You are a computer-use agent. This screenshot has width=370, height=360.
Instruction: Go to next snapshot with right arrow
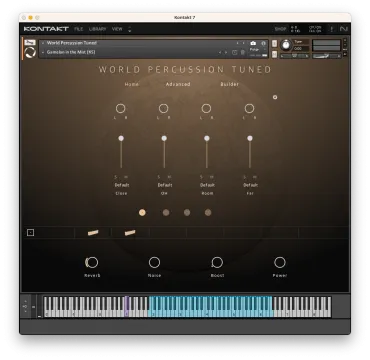point(226,52)
